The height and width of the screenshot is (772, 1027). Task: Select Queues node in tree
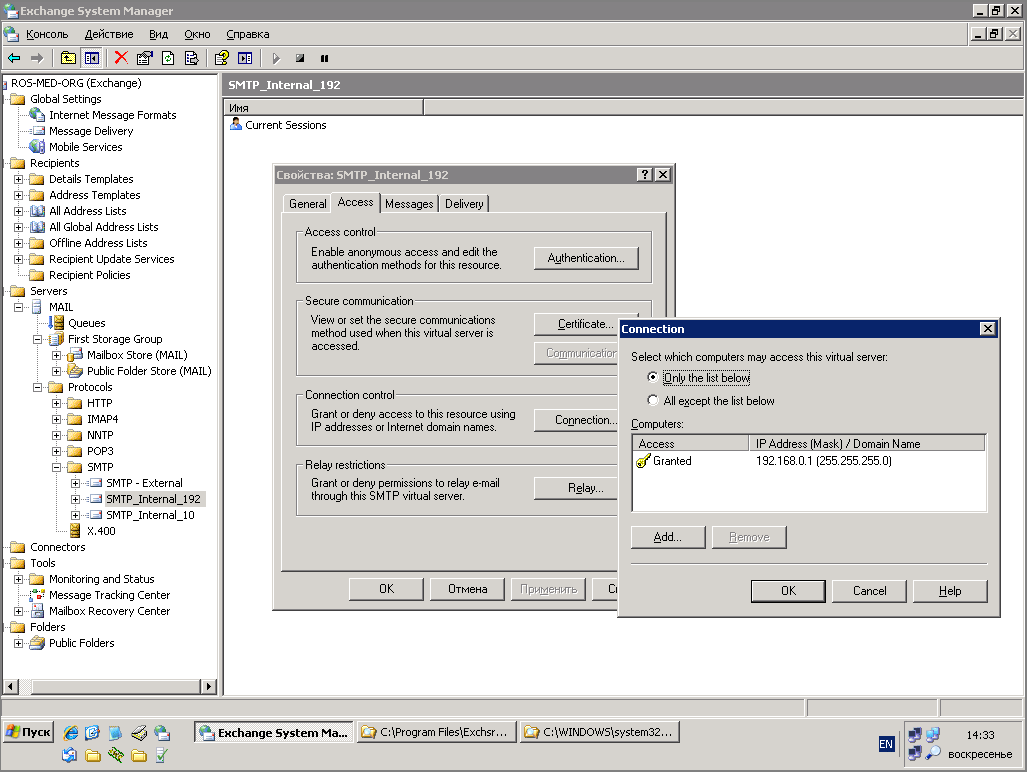coord(86,323)
